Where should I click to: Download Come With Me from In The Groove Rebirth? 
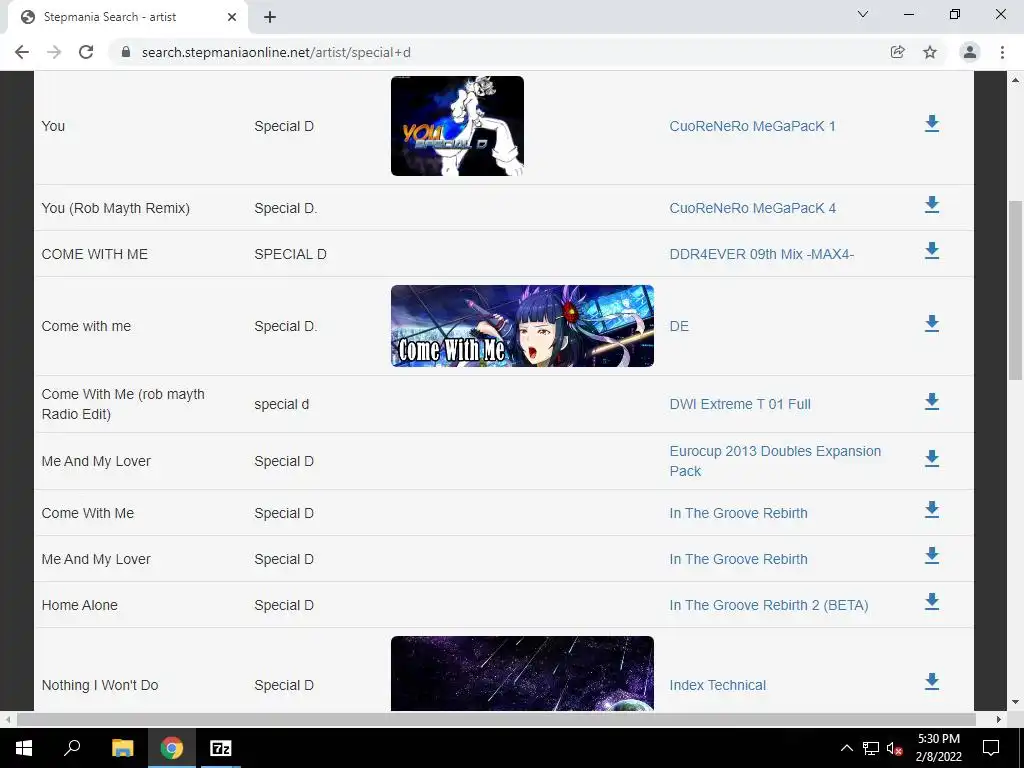point(932,510)
